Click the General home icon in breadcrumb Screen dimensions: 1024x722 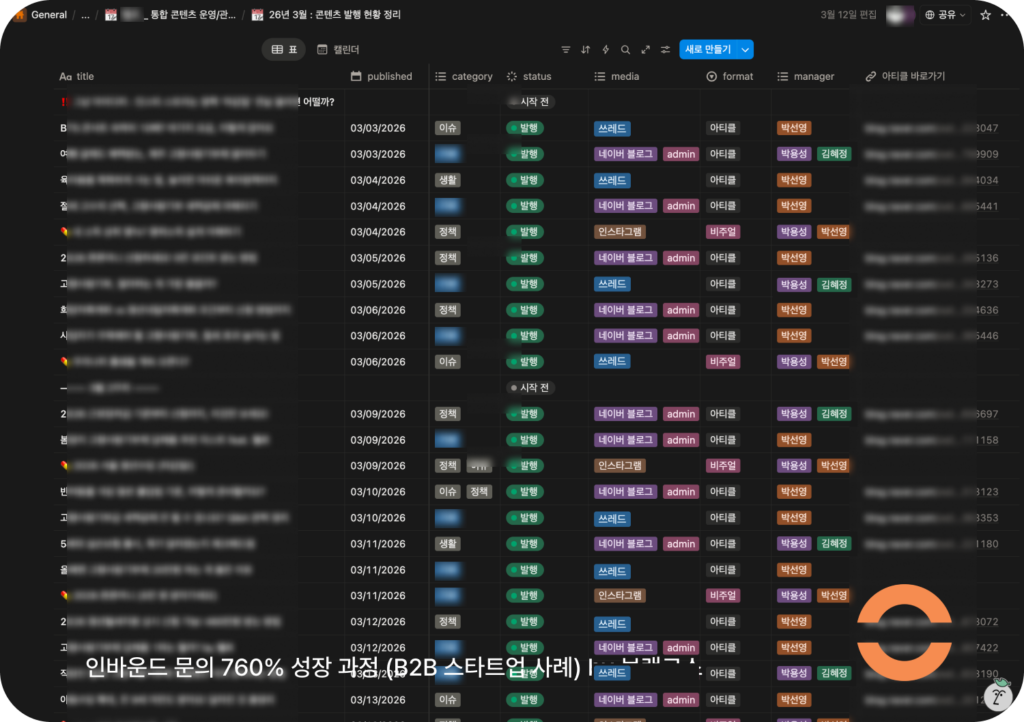(19, 15)
